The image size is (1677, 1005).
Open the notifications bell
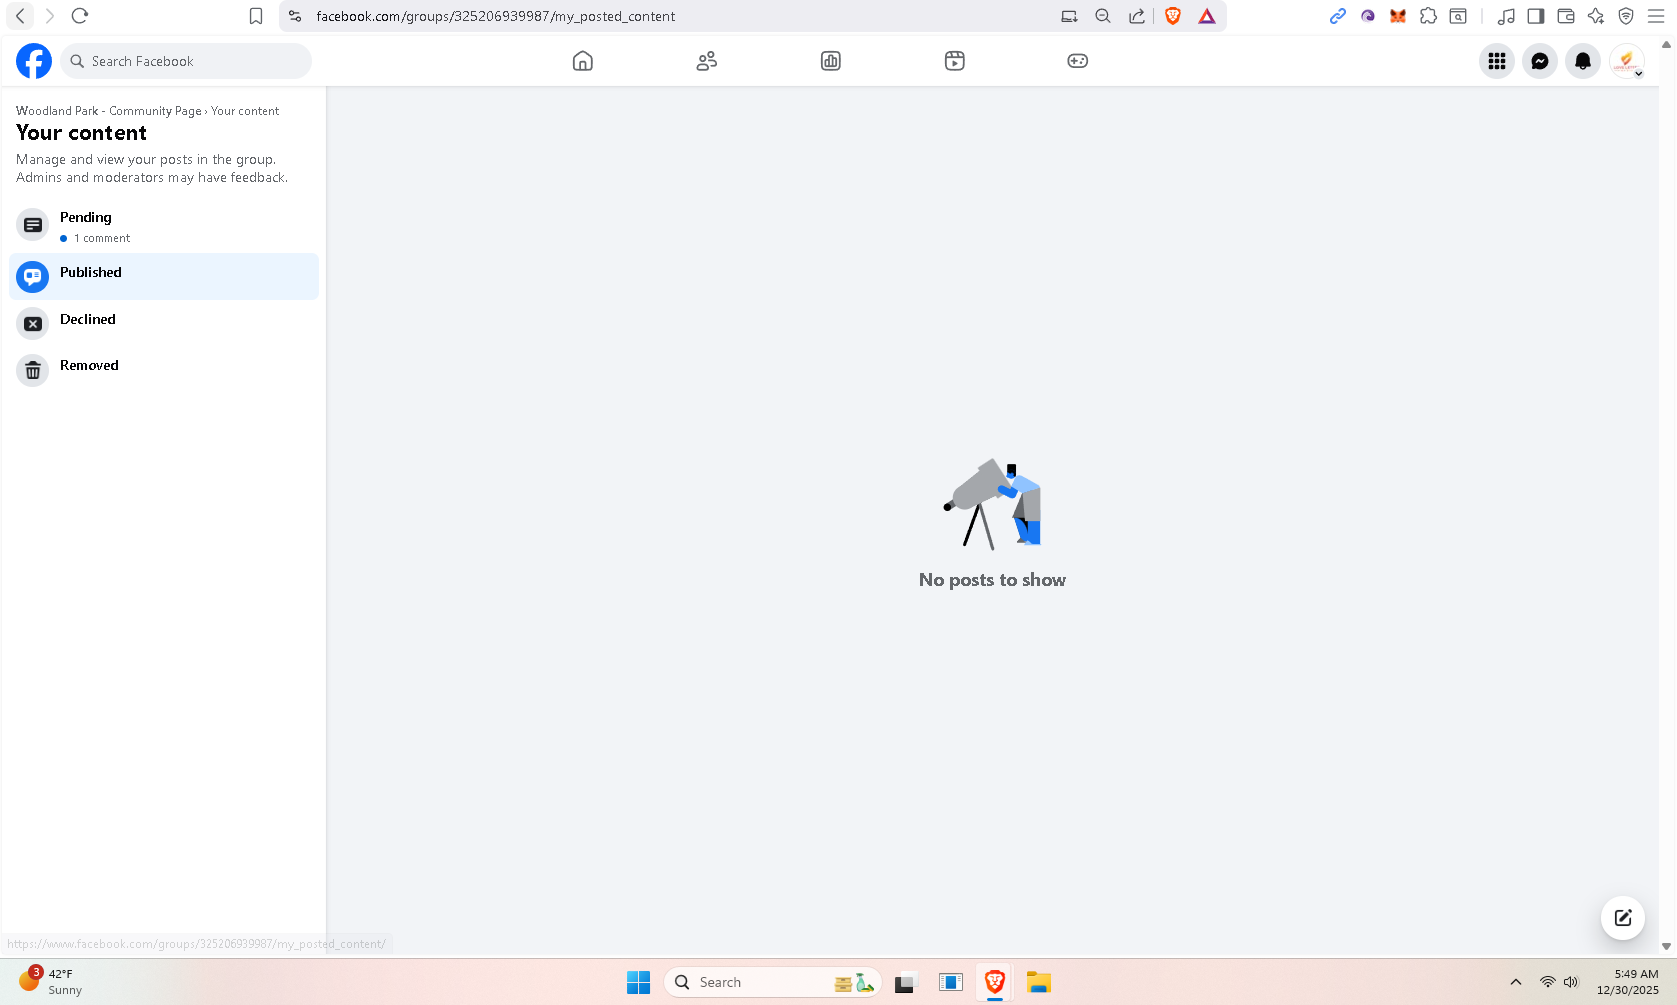1583,61
